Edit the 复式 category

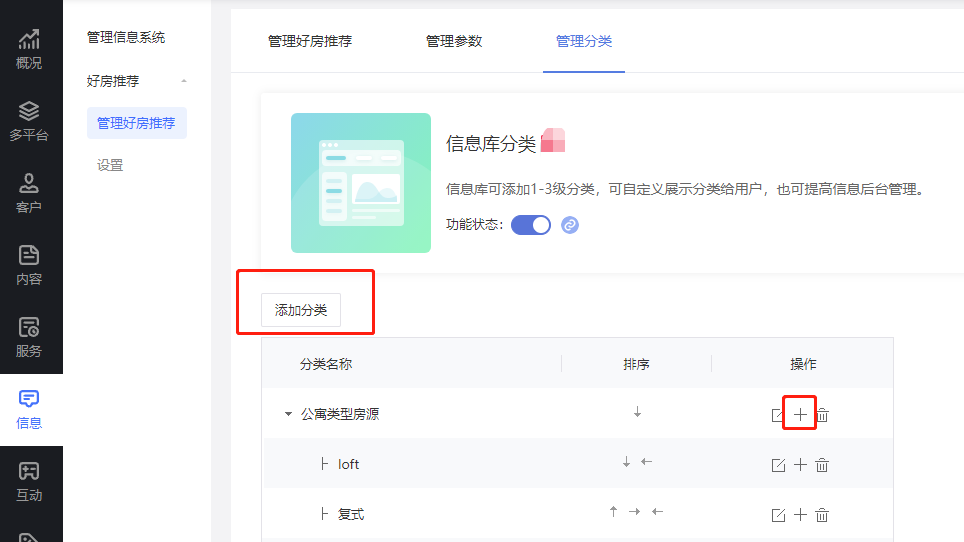click(x=778, y=515)
